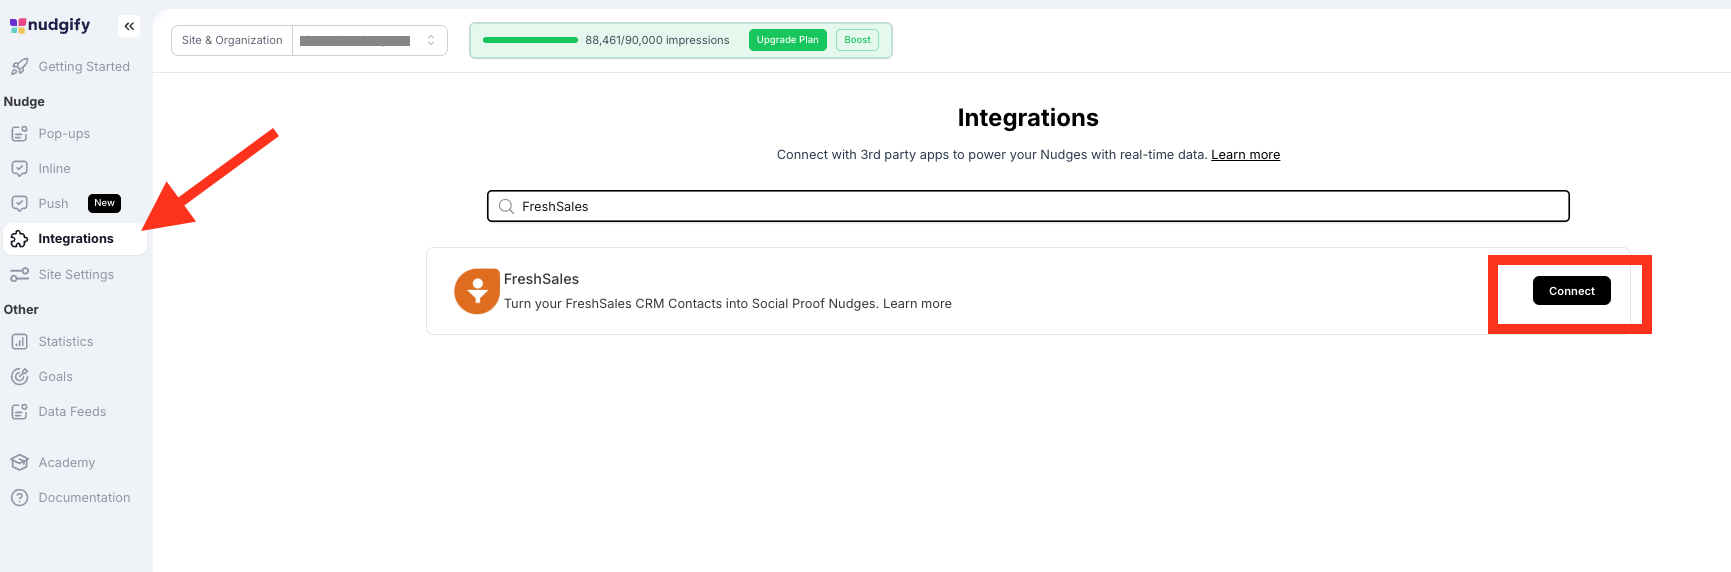Click the Statistics chart icon
The width and height of the screenshot is (1731, 572).
[x=19, y=342]
